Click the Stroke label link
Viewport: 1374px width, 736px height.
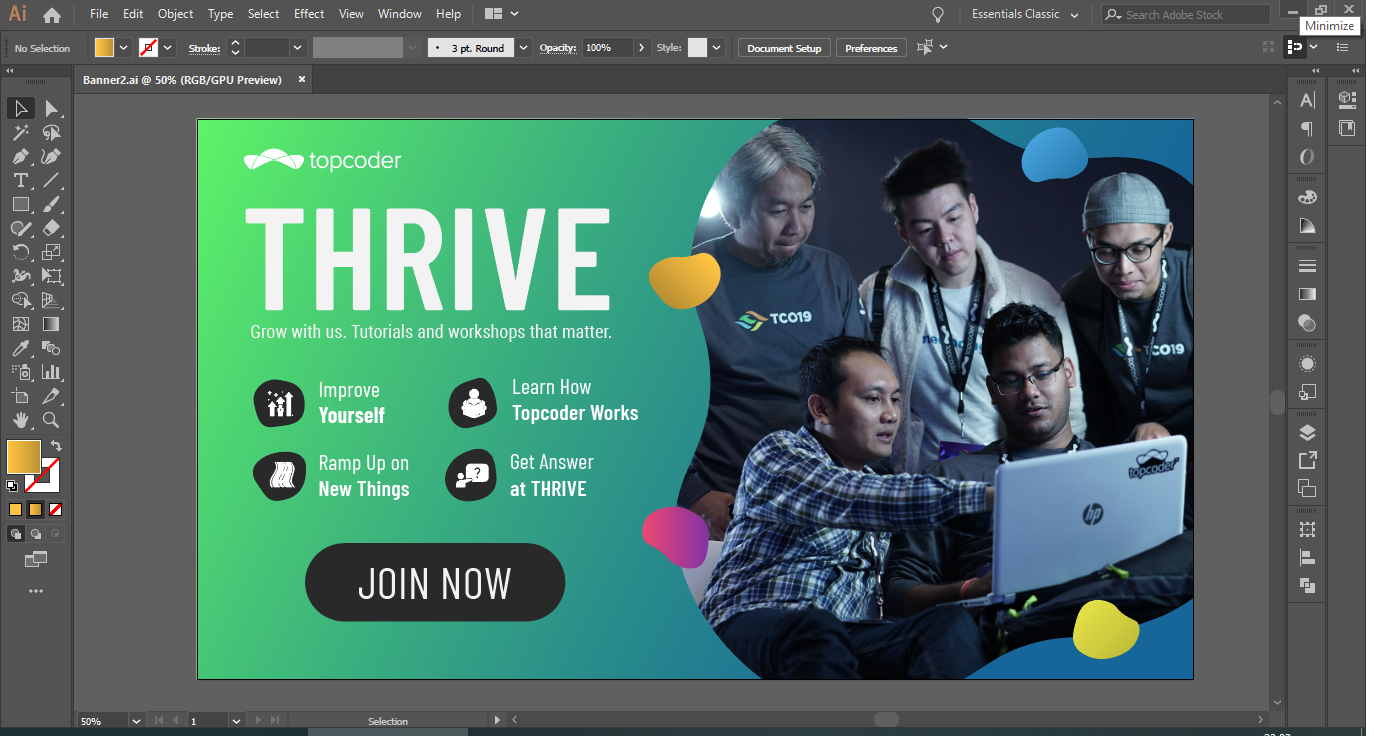pyautogui.click(x=204, y=48)
